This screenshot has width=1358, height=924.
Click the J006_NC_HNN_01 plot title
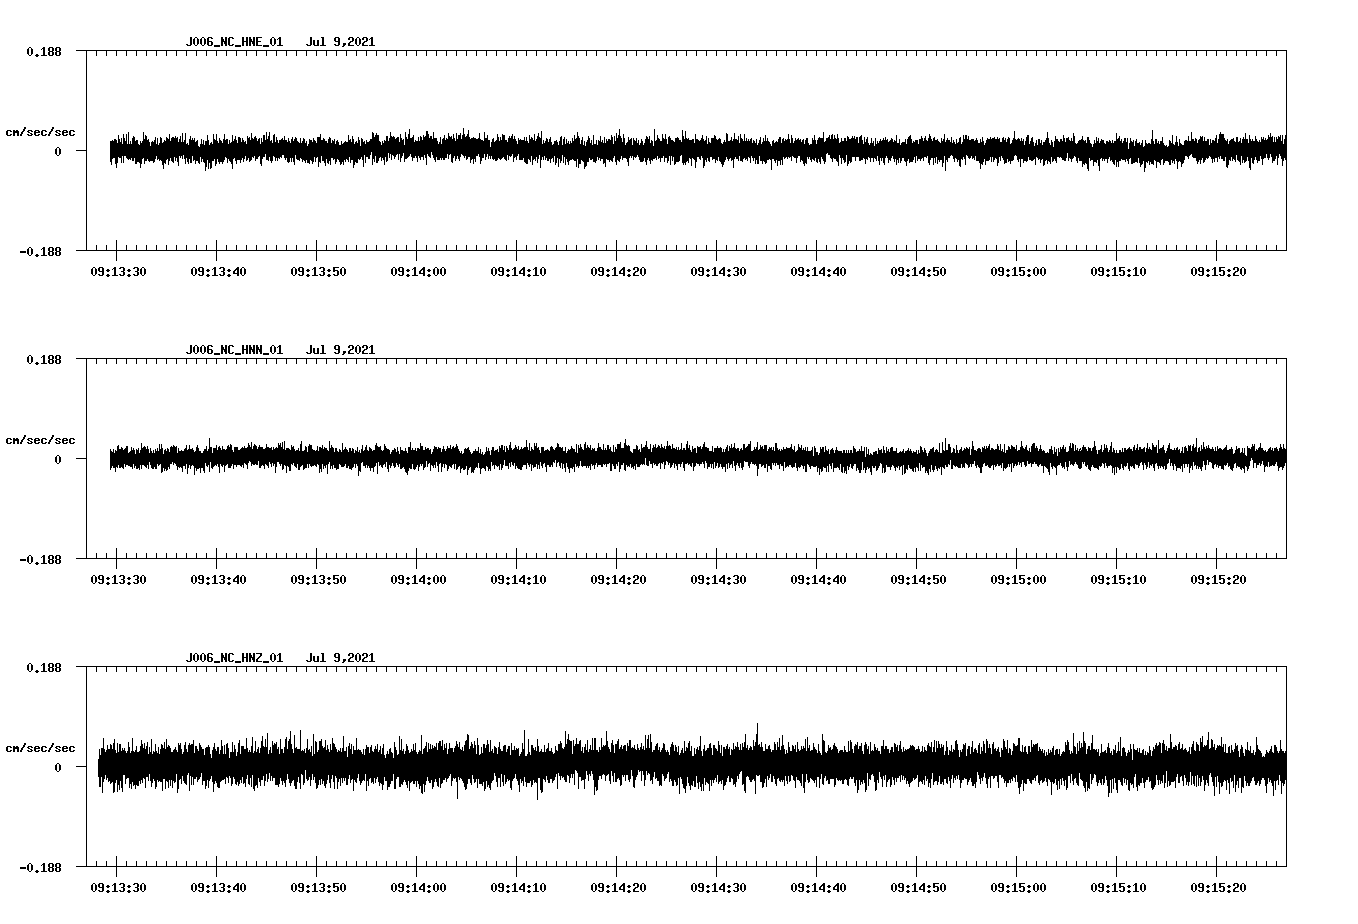[234, 350]
